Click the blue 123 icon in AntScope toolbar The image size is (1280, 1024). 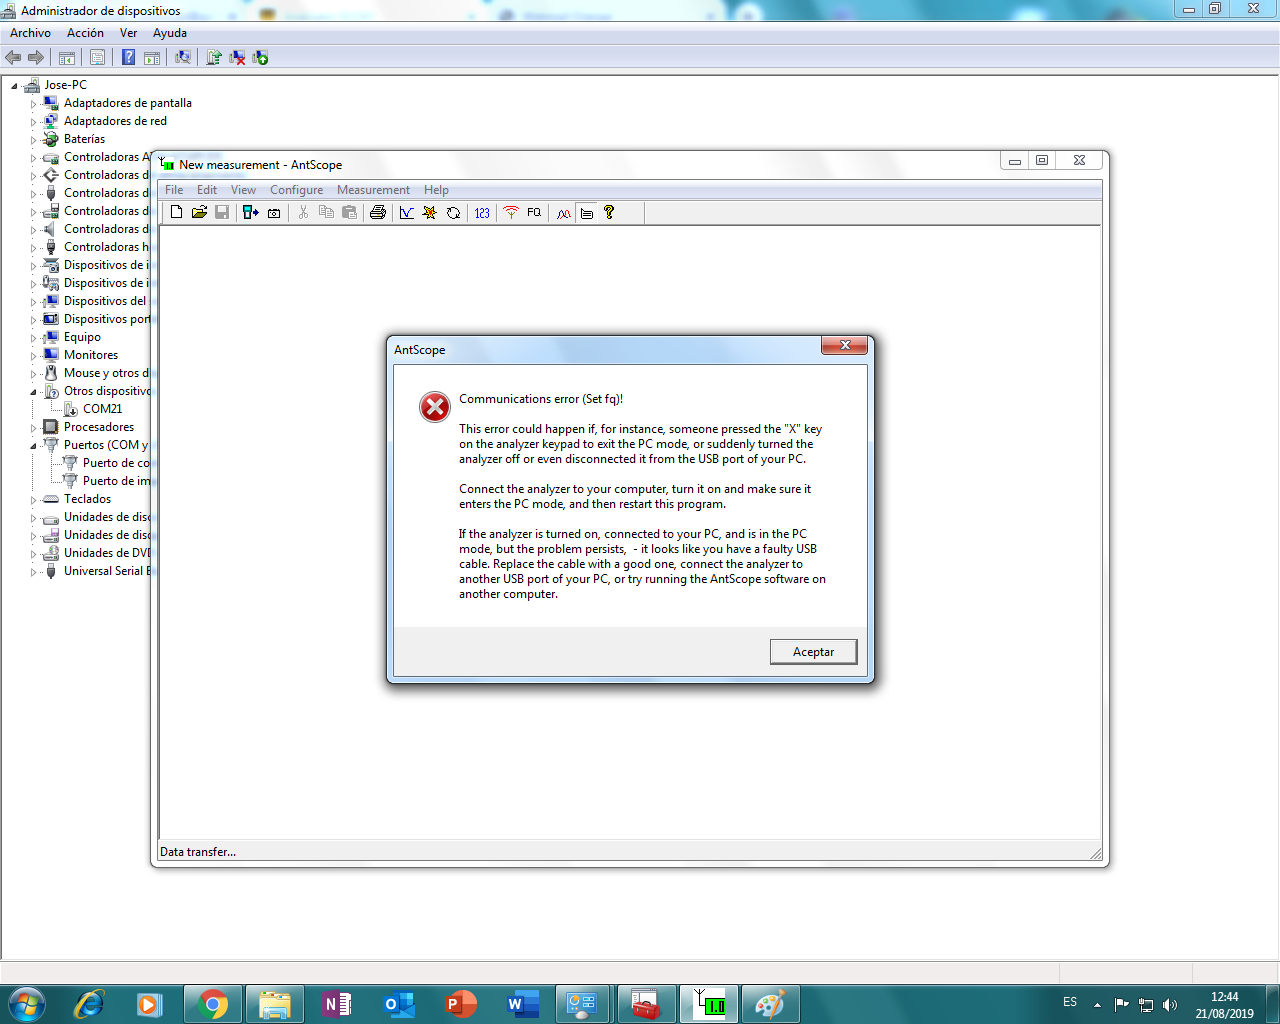pyautogui.click(x=482, y=212)
